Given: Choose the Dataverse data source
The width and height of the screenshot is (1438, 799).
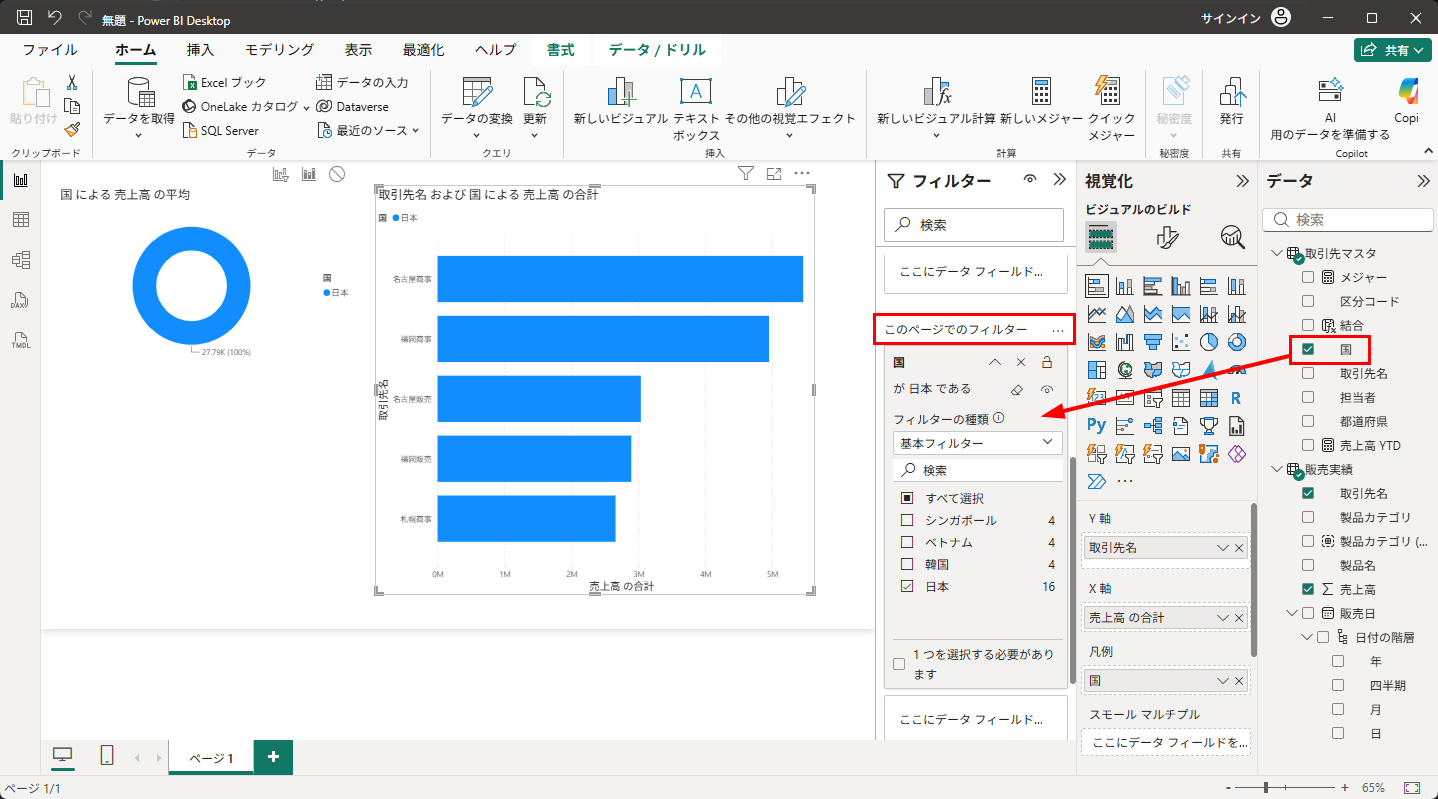Looking at the screenshot, I should coord(352,106).
